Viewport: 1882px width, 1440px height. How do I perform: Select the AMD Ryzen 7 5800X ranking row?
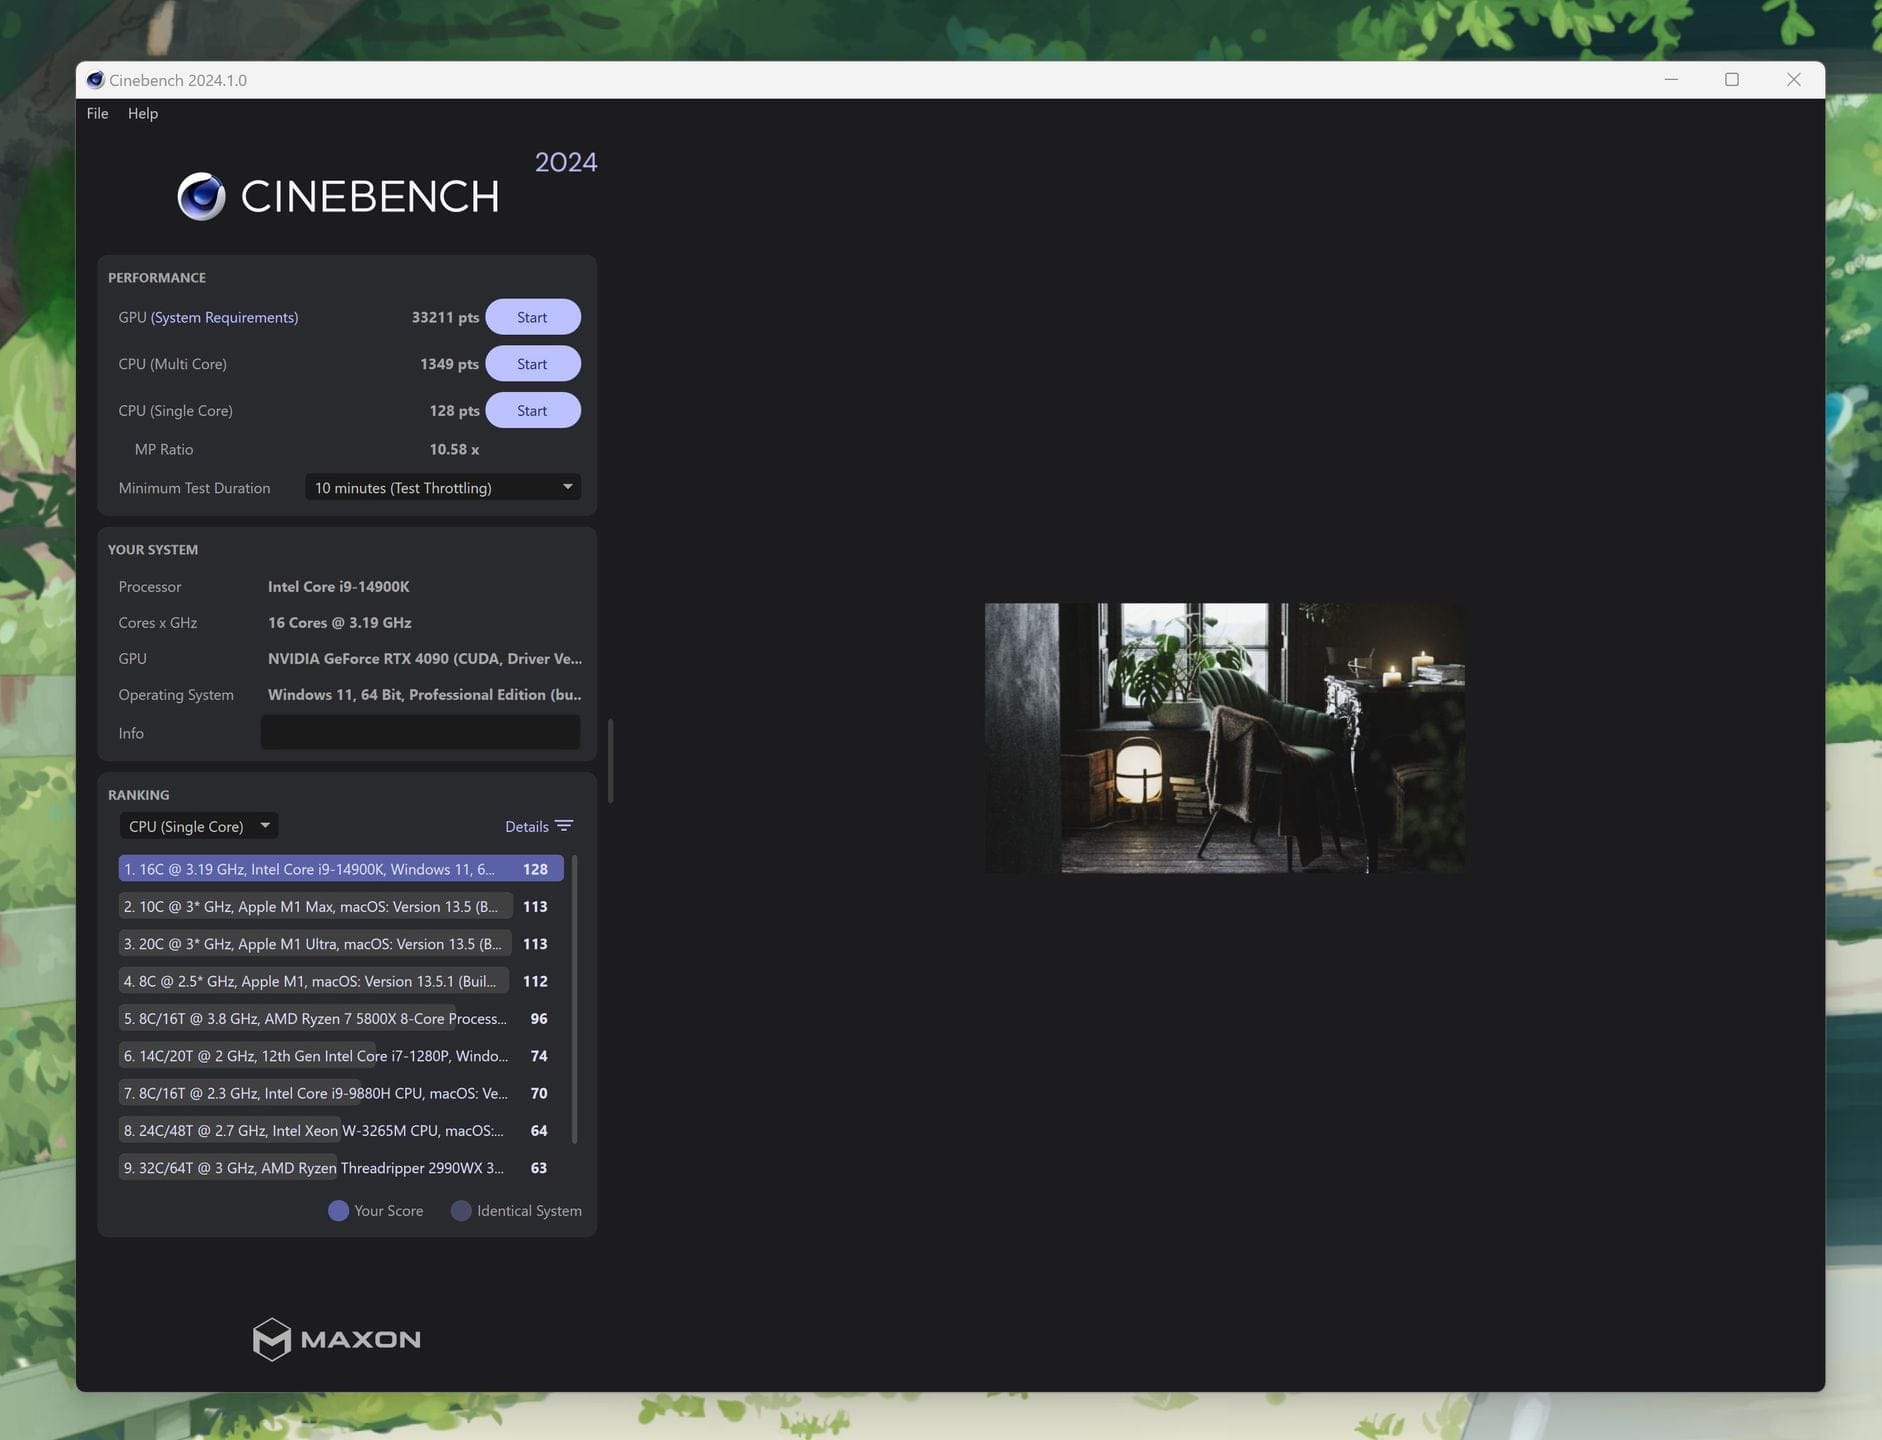341,1018
